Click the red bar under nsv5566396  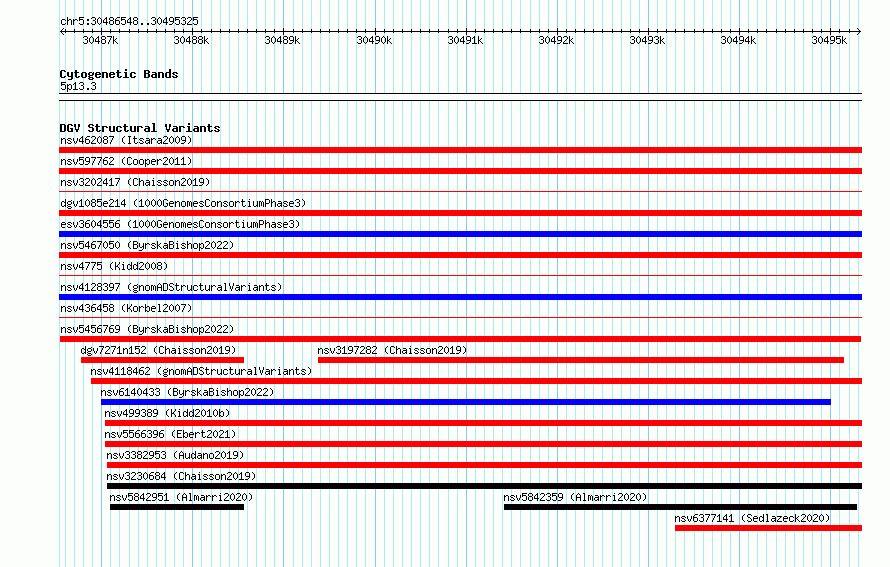pyautogui.click(x=484, y=444)
